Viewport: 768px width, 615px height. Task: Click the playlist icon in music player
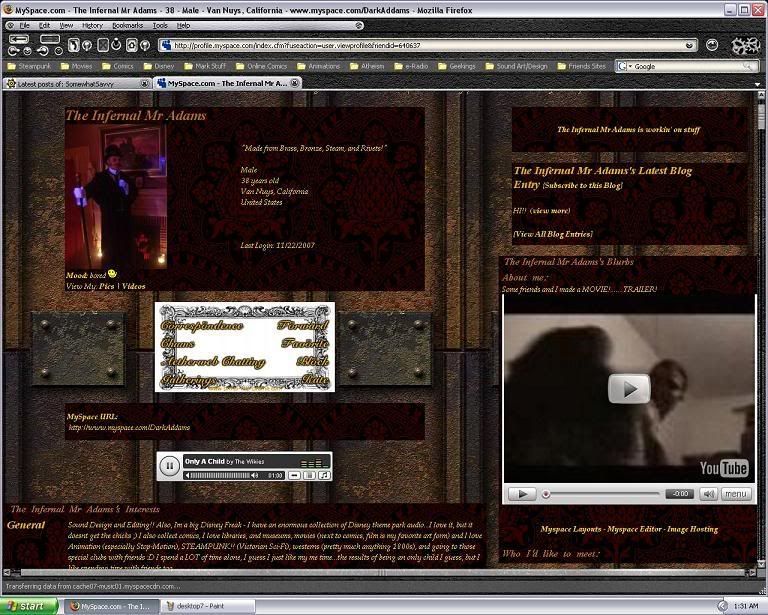(x=309, y=475)
